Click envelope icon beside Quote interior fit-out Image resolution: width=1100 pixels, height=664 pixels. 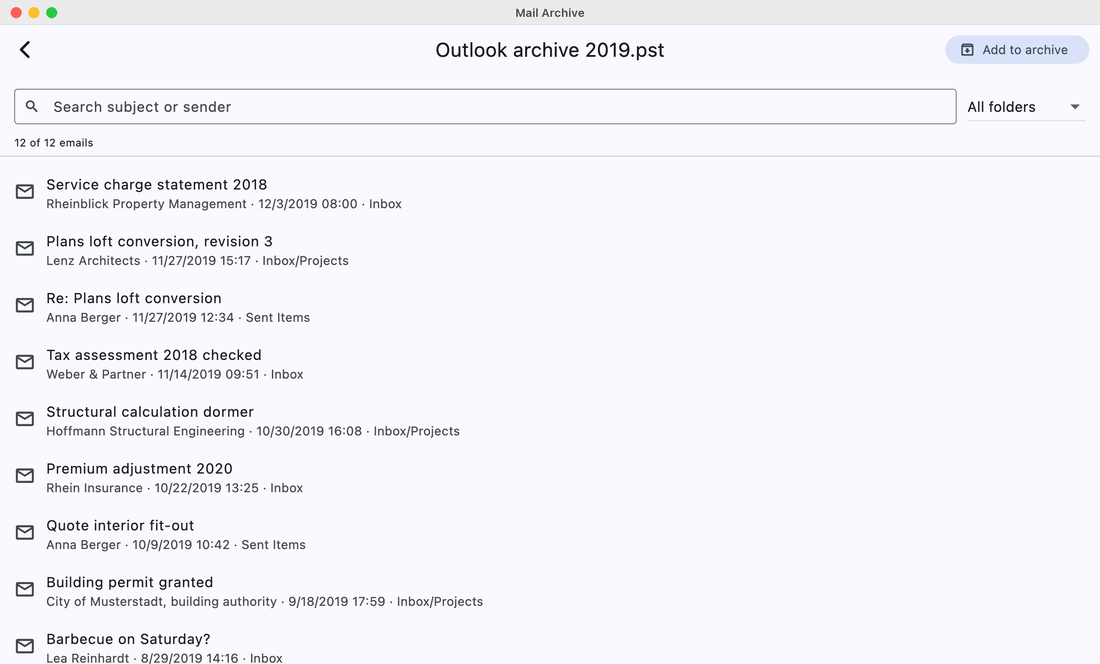(25, 532)
